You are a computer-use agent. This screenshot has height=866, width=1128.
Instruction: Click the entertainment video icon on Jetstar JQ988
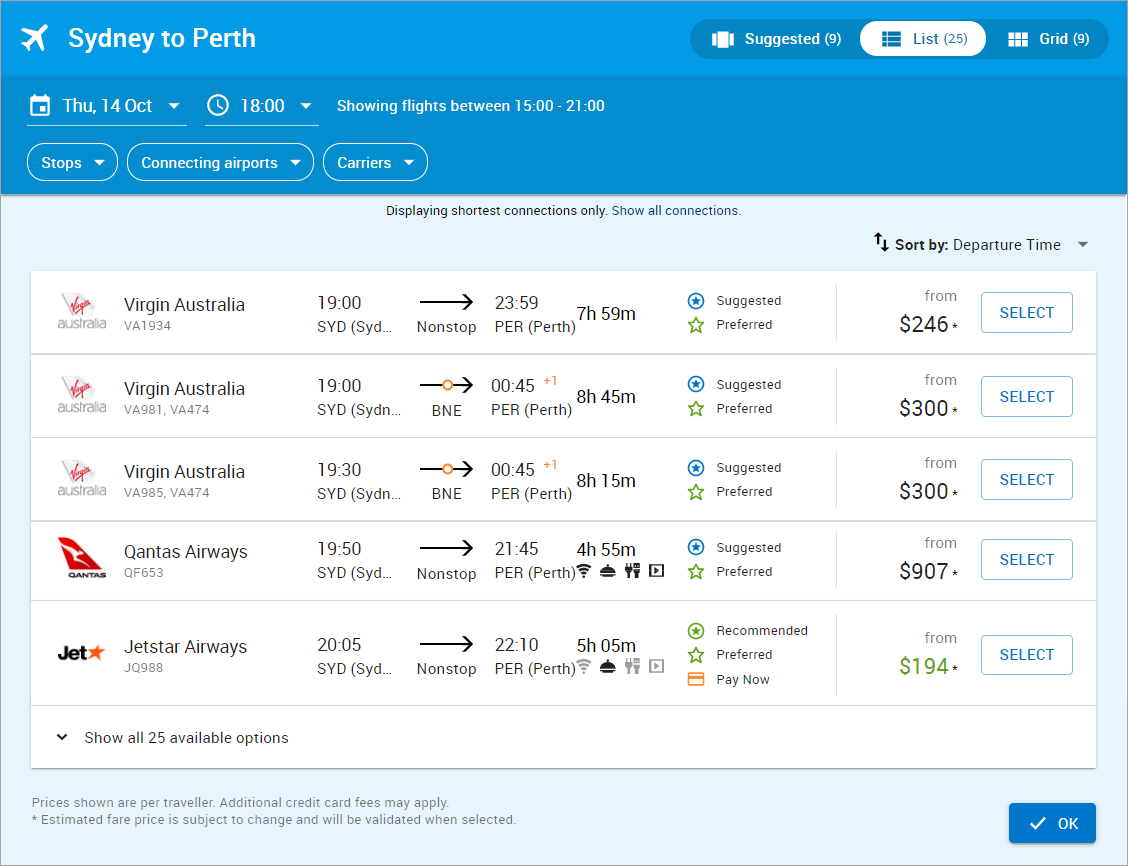click(x=656, y=667)
